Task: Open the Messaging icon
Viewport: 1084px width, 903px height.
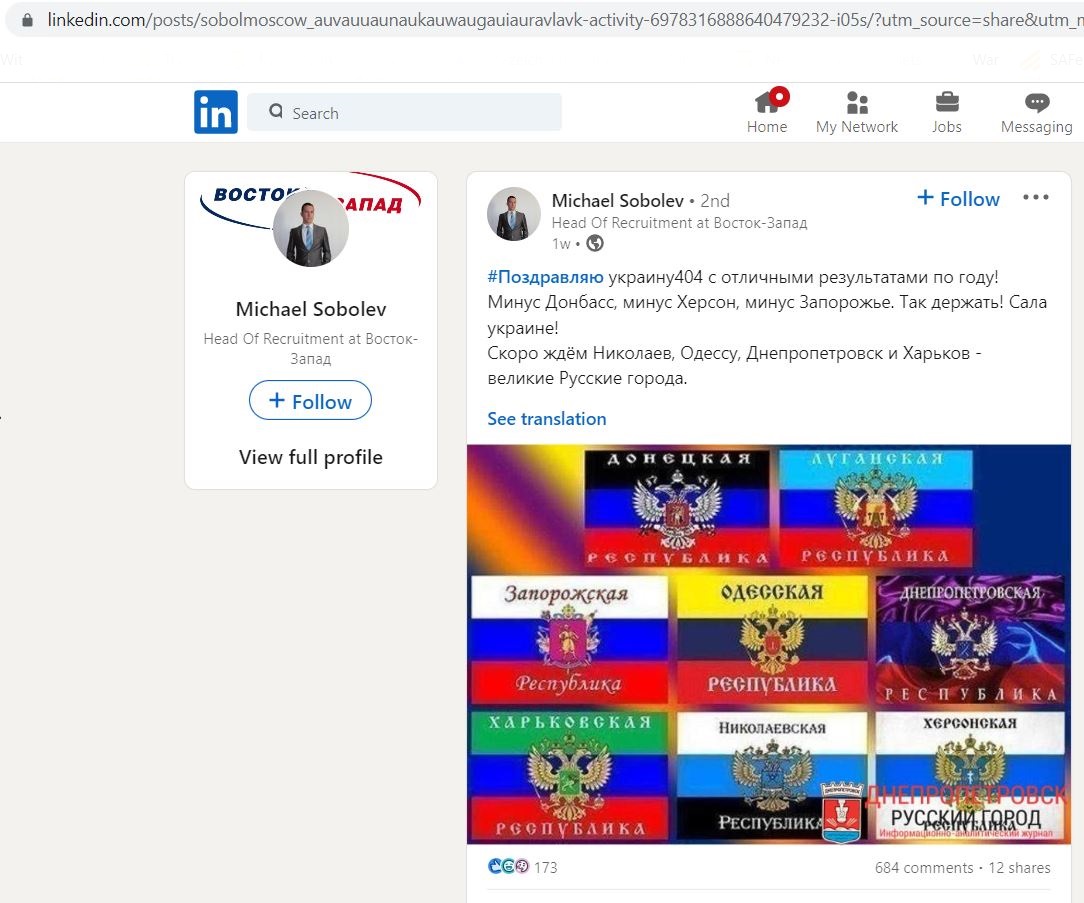Action: tap(1037, 102)
